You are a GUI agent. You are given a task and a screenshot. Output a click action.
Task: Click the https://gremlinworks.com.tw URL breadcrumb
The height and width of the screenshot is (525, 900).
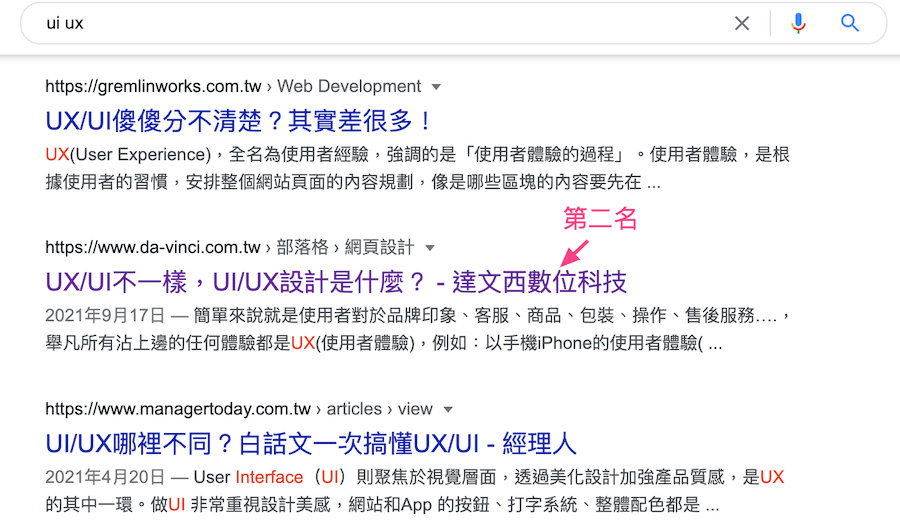pos(153,87)
